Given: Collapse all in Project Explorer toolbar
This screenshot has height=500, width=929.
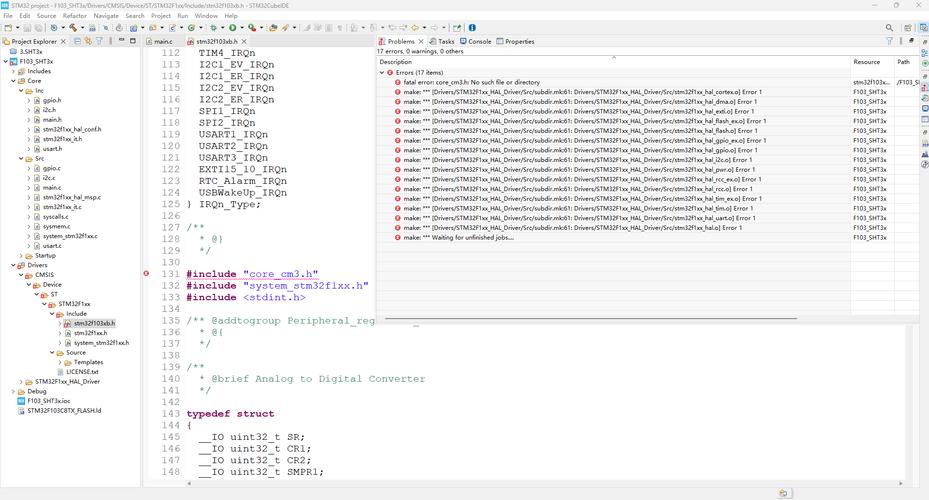Looking at the screenshot, I should (x=78, y=41).
